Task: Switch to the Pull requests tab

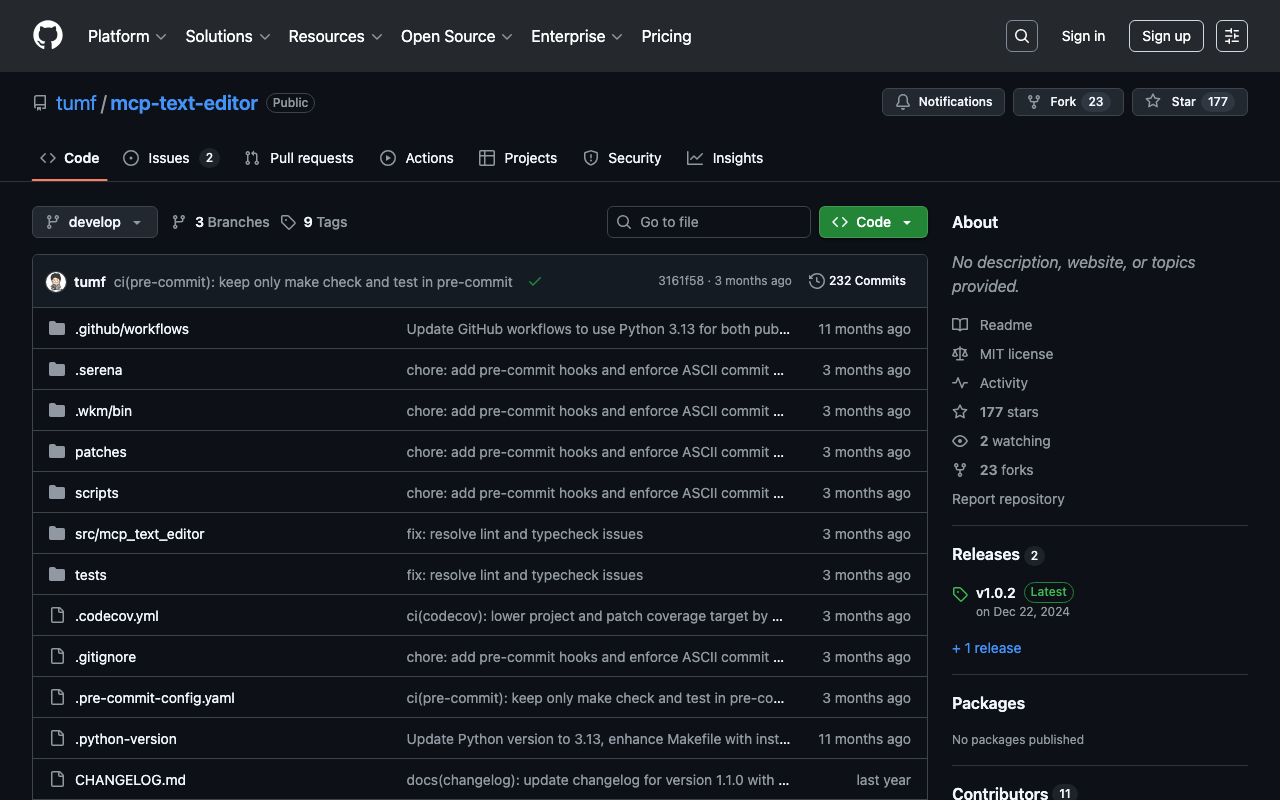Action: (x=299, y=158)
